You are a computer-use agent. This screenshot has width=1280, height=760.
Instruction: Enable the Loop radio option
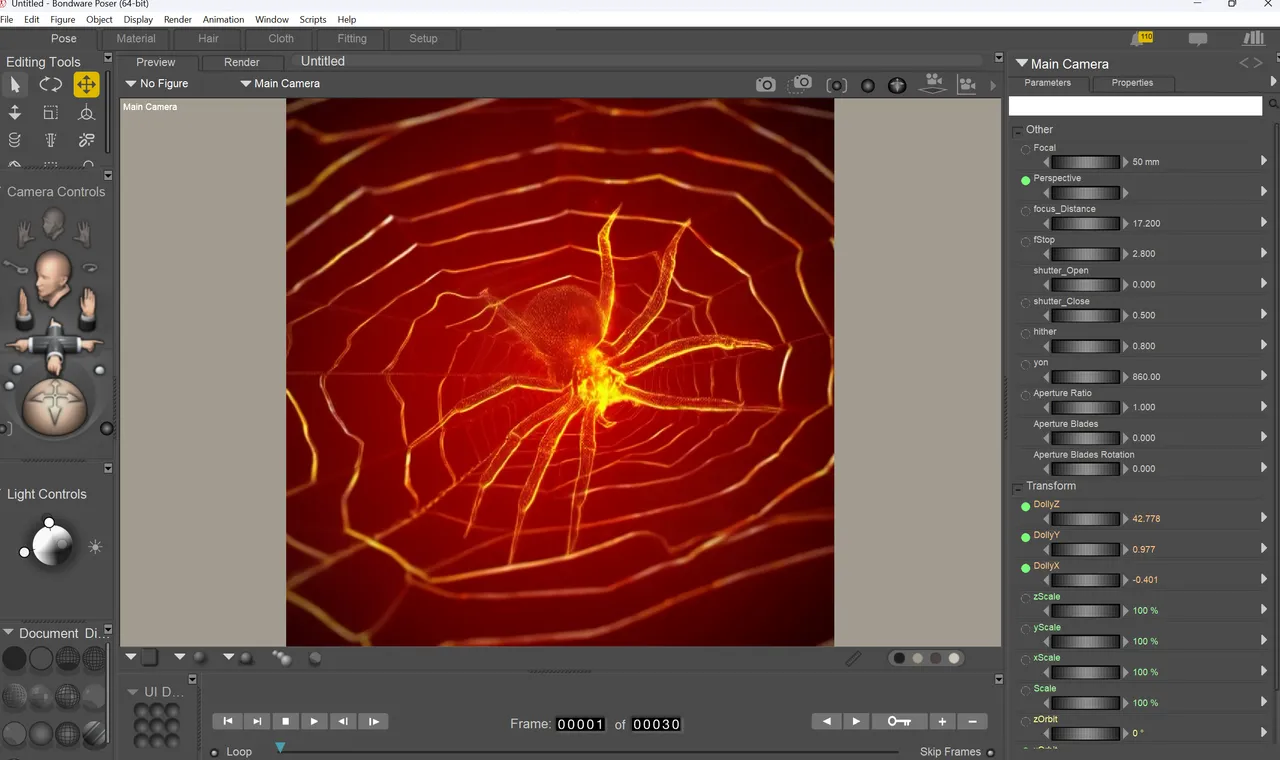214,752
